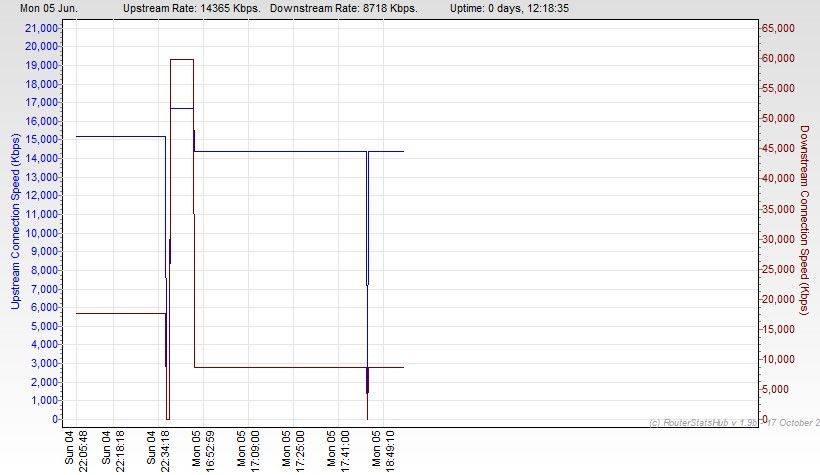Screen dimensions: 820x475
Task: Select the Uptime 0 days 12:18:35 text
Action: click(512, 8)
